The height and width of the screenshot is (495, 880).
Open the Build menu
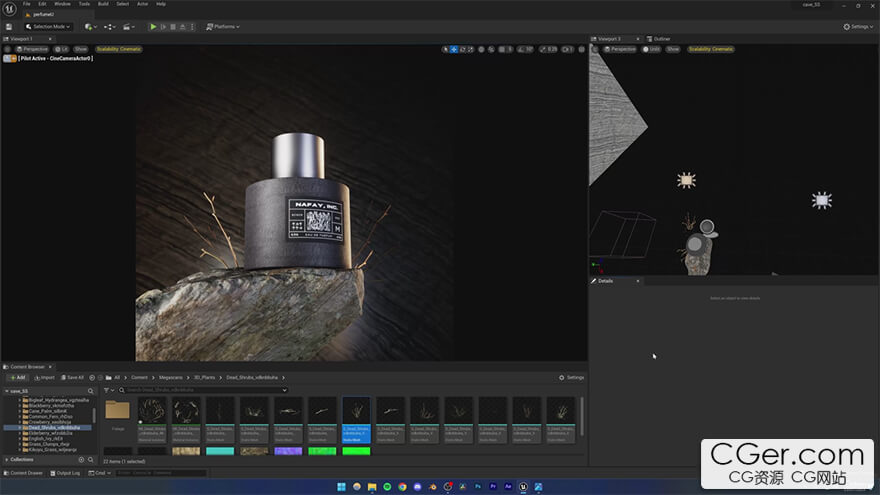[103, 4]
